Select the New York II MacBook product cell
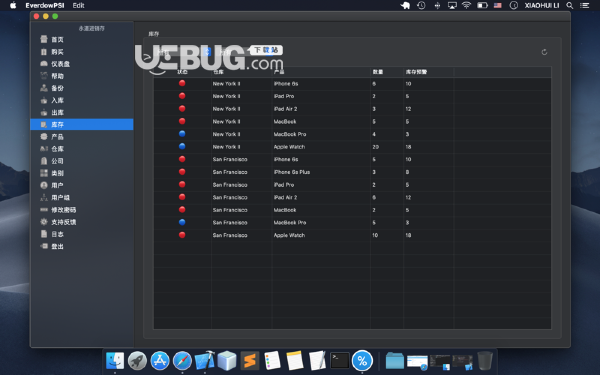The height and width of the screenshot is (375, 600). tap(285, 121)
